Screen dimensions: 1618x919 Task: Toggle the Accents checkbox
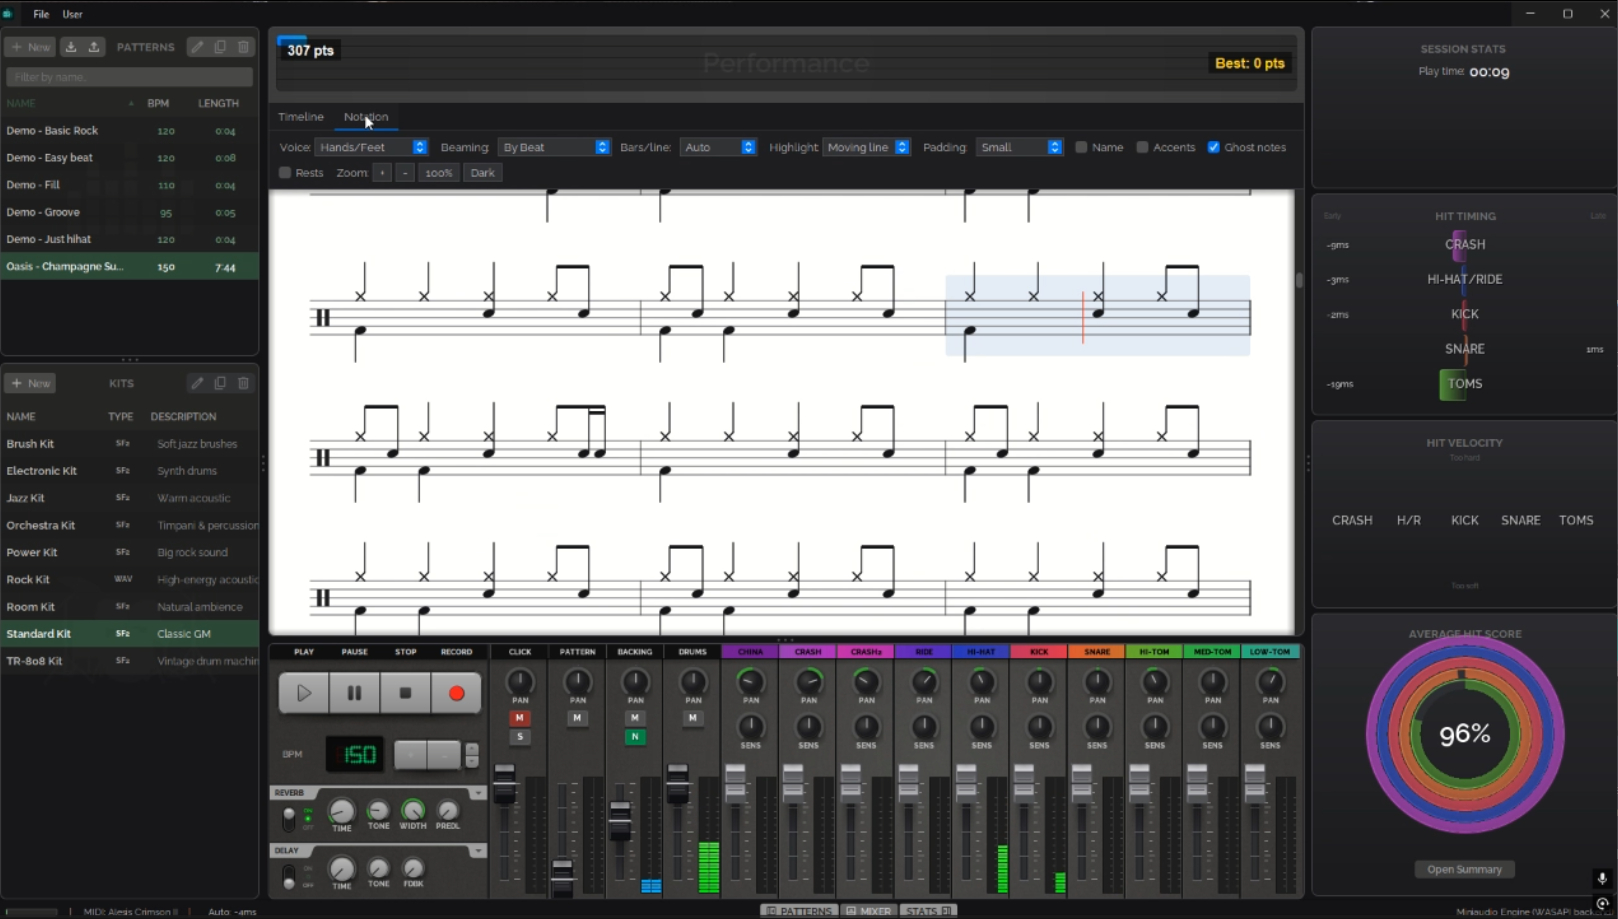click(x=1142, y=147)
